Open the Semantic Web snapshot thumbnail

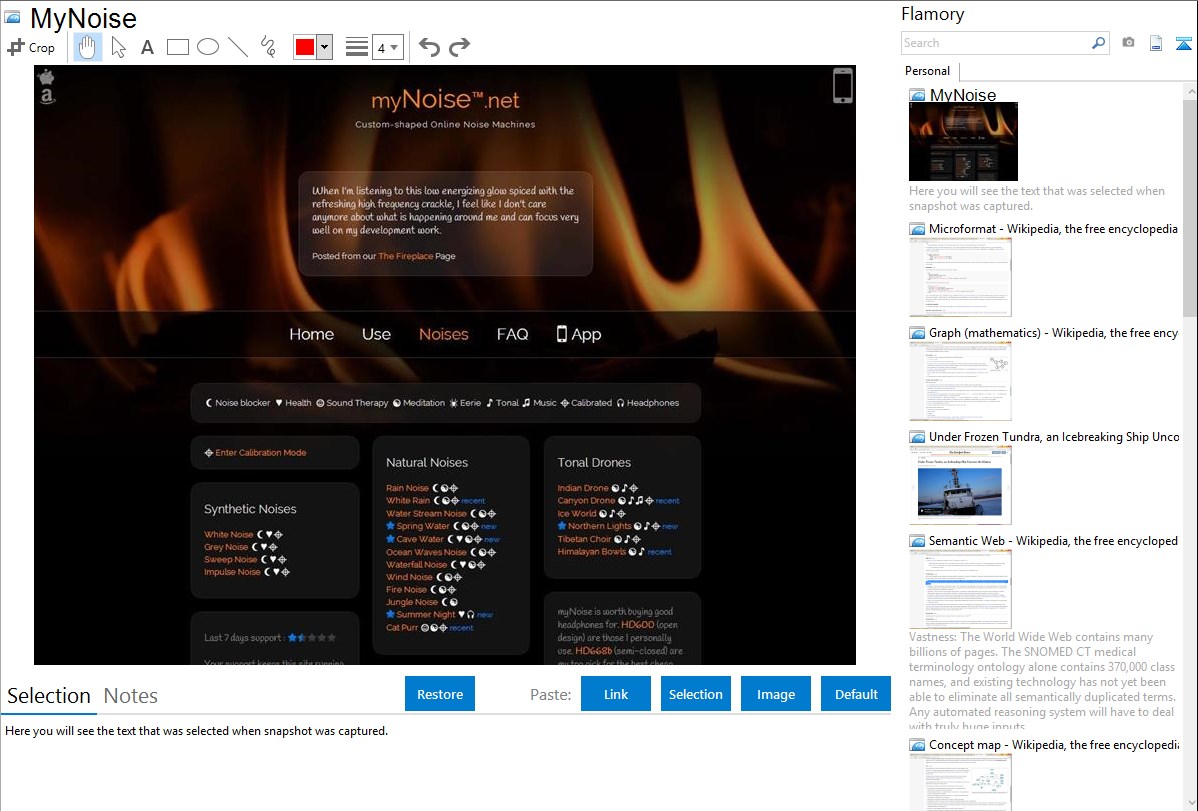click(x=960, y=588)
